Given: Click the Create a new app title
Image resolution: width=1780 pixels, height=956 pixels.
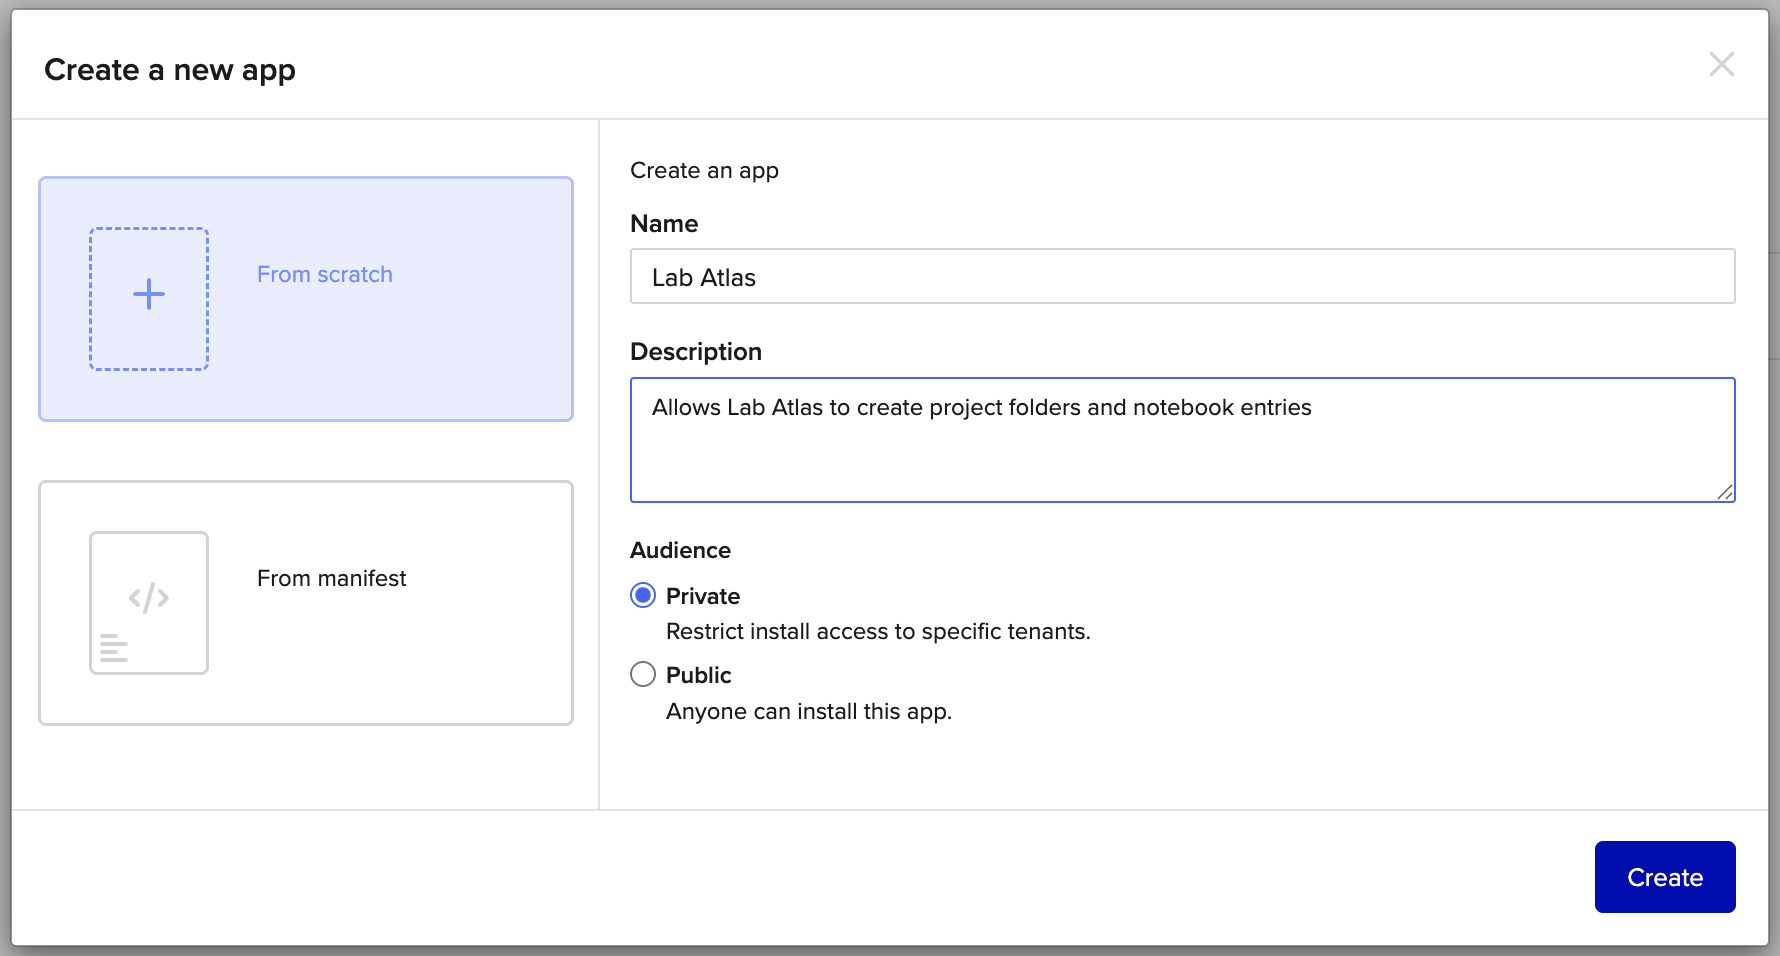Looking at the screenshot, I should pyautogui.click(x=170, y=70).
